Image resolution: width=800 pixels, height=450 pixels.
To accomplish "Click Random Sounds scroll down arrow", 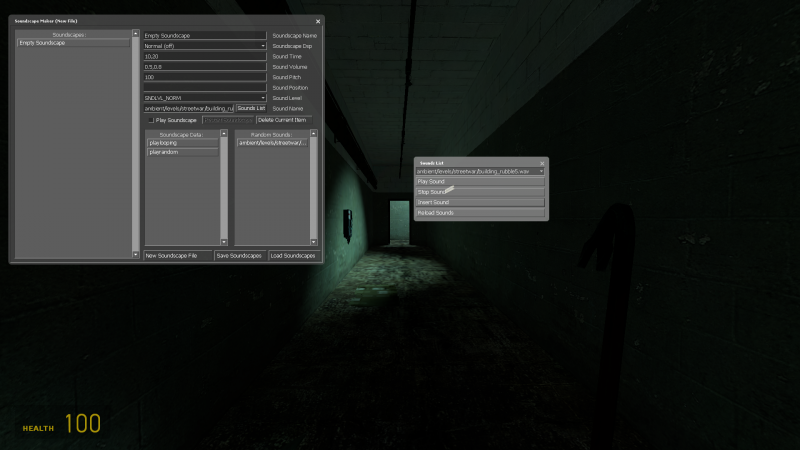I will coord(314,242).
